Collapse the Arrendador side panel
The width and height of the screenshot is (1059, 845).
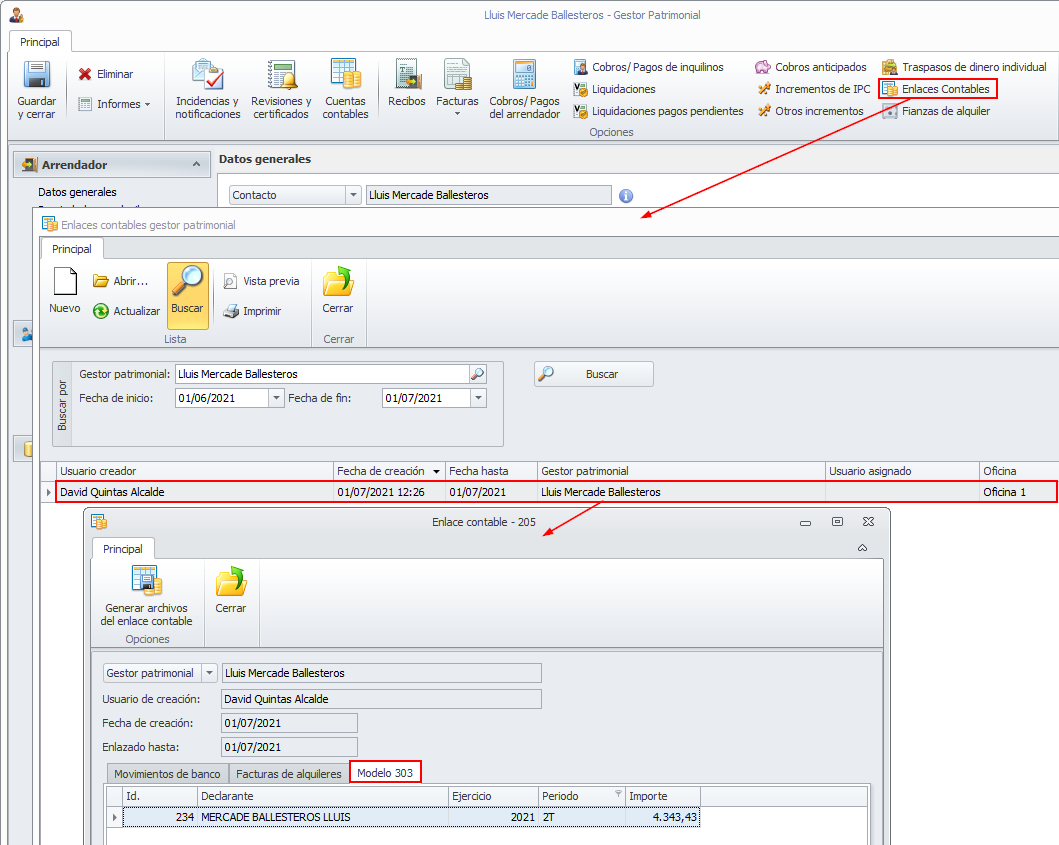coord(197,164)
